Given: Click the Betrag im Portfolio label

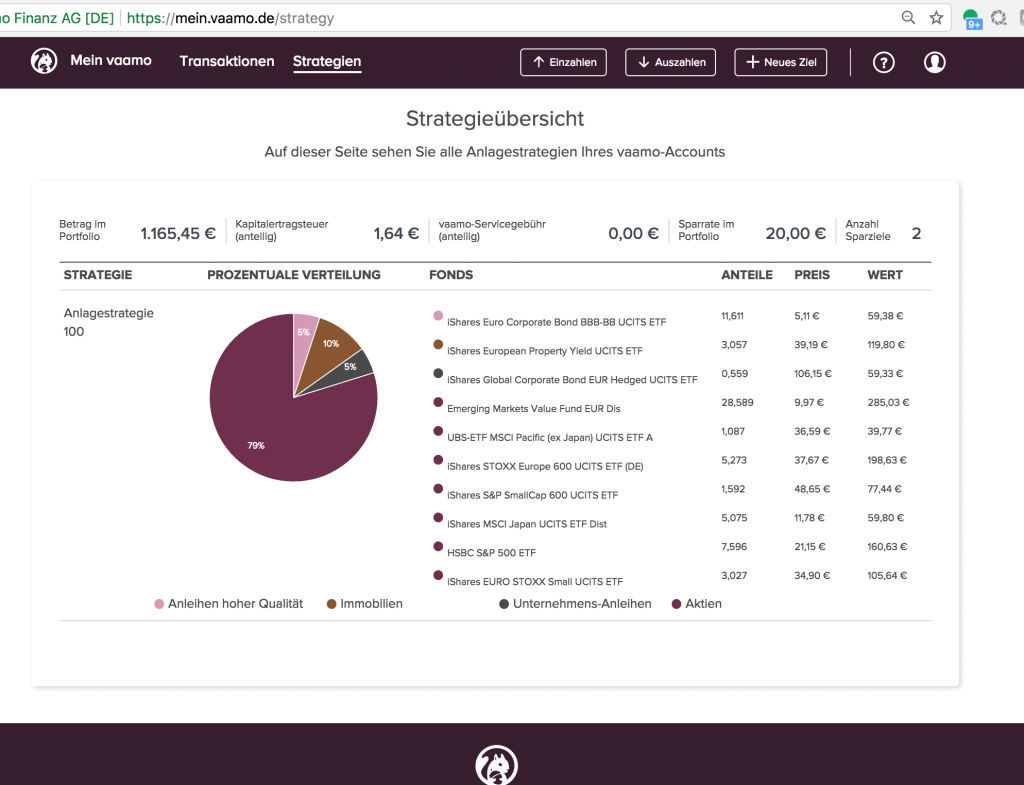Looking at the screenshot, I should click(x=82, y=230).
